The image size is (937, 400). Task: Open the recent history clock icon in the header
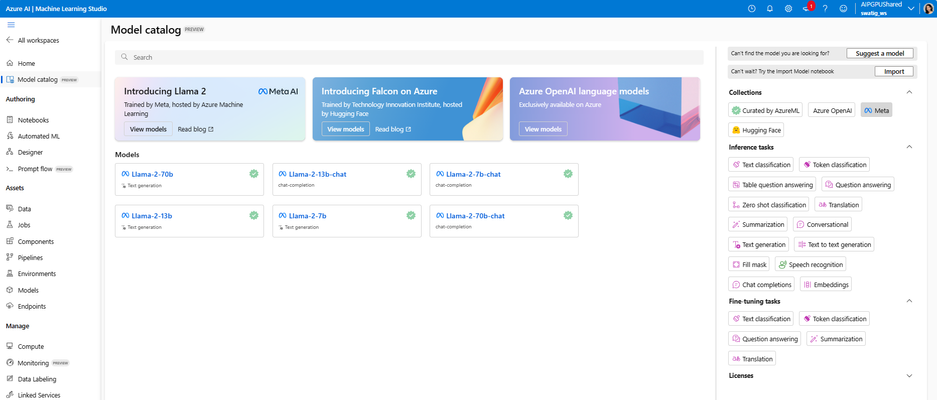[752, 8]
